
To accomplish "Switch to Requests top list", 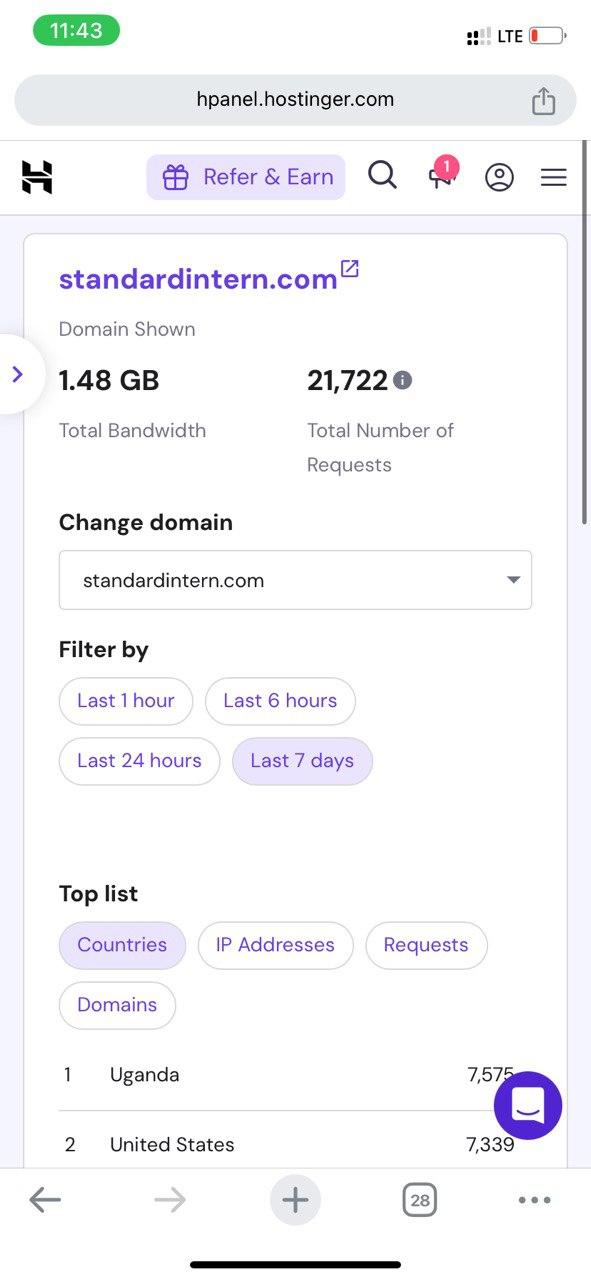I will (x=426, y=945).
